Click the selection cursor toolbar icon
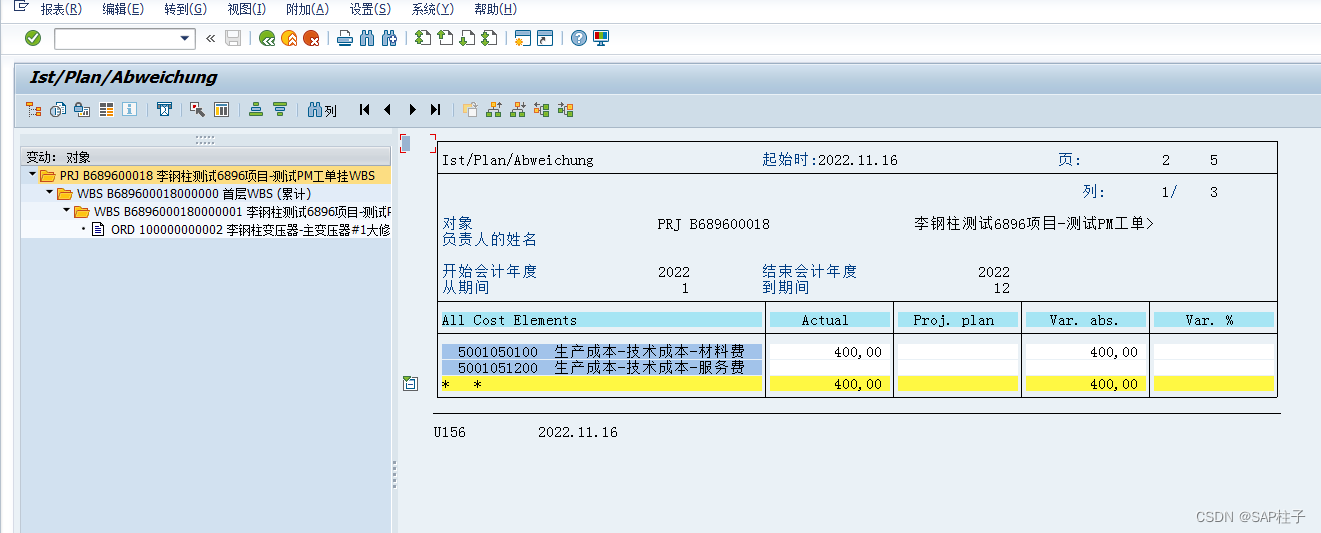Image resolution: width=1321 pixels, height=533 pixels. 198,110
